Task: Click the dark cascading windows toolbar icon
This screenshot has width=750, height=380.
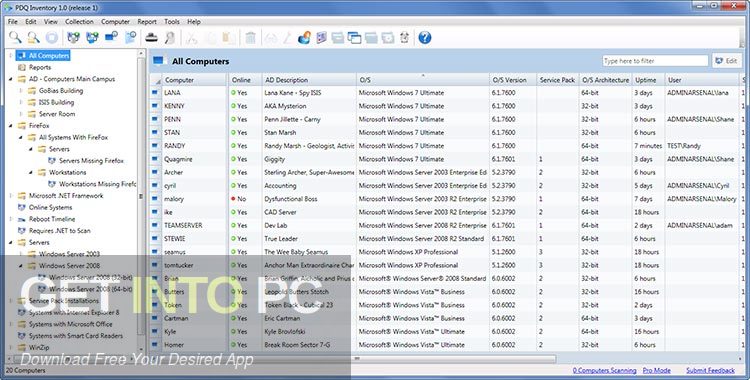Action: (354, 37)
